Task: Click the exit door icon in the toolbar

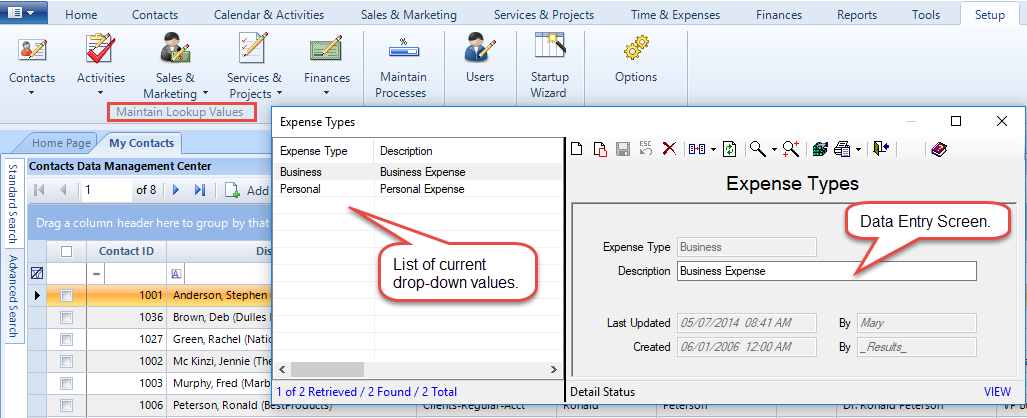Action: tap(880, 149)
